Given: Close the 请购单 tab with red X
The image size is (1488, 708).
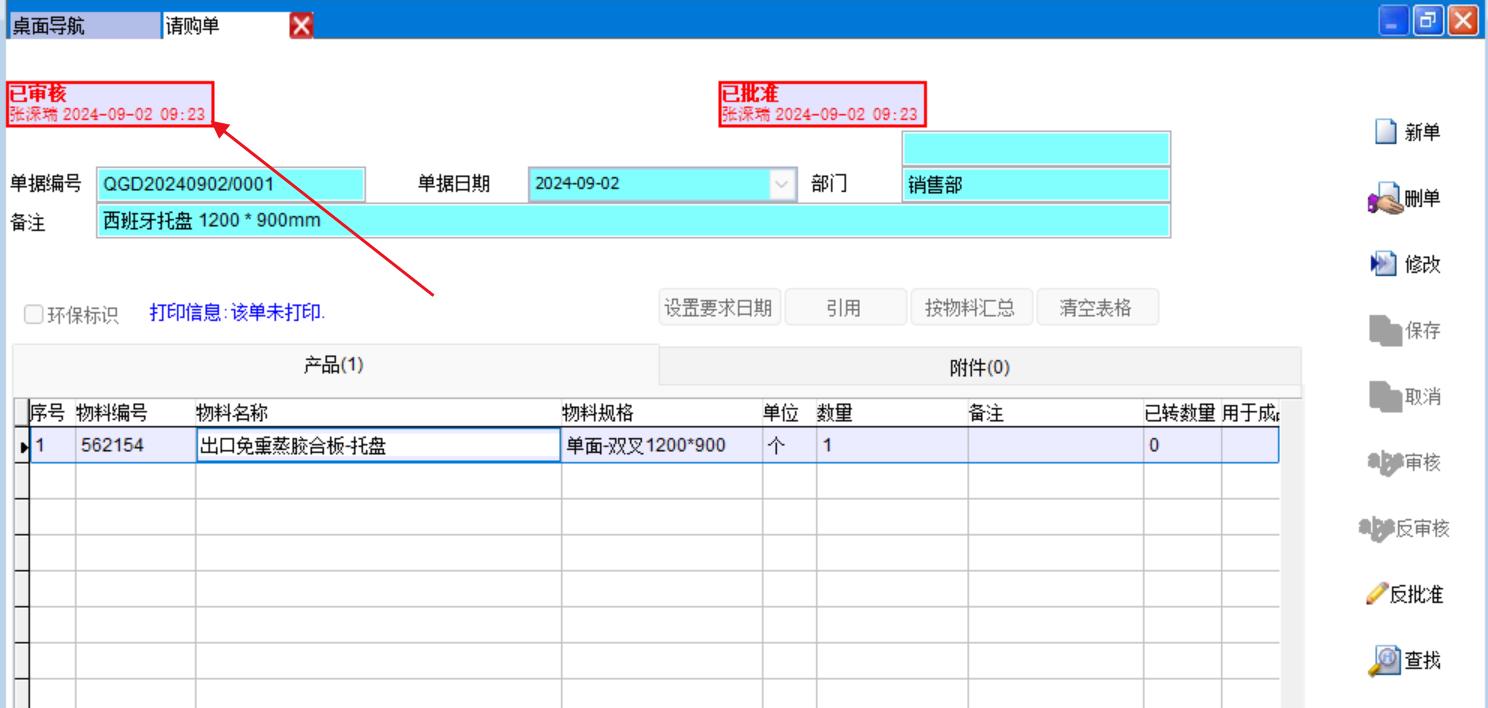Looking at the screenshot, I should (298, 28).
